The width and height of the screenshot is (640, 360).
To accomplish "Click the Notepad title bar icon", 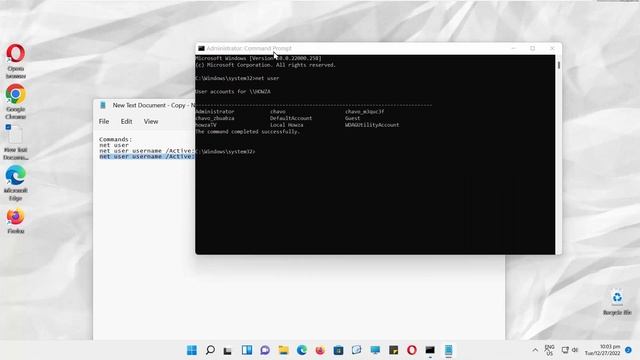I will click(103, 105).
